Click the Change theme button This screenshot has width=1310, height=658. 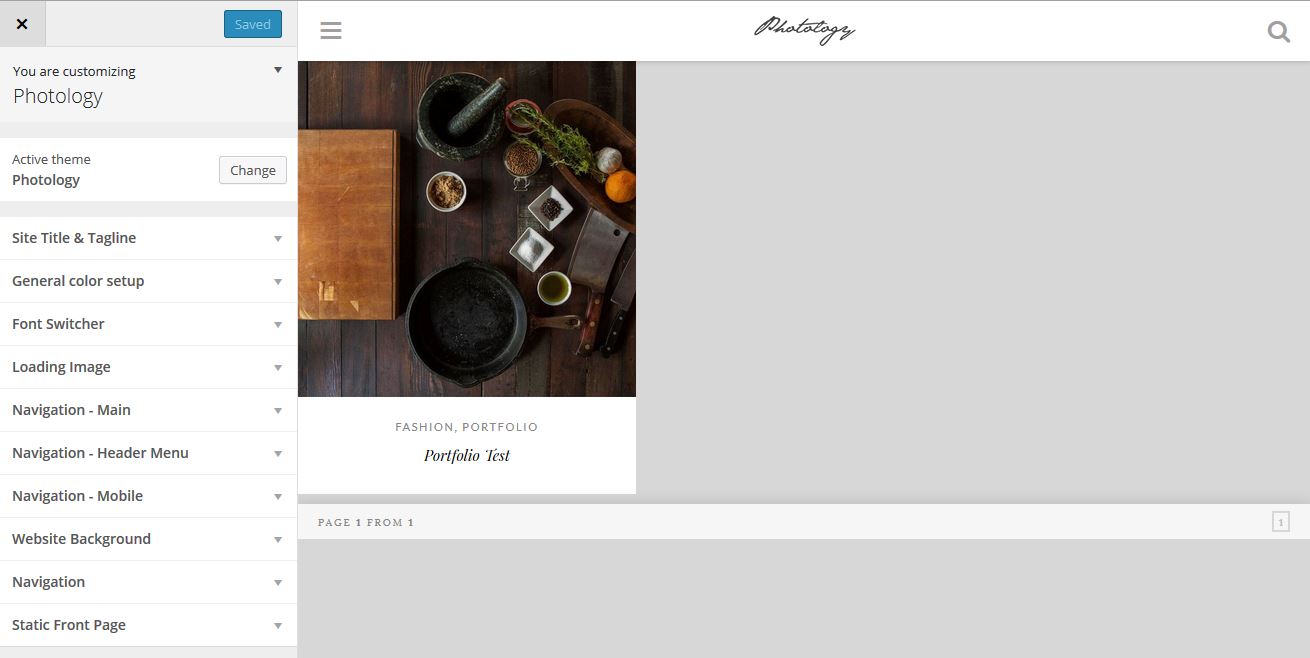tap(253, 170)
